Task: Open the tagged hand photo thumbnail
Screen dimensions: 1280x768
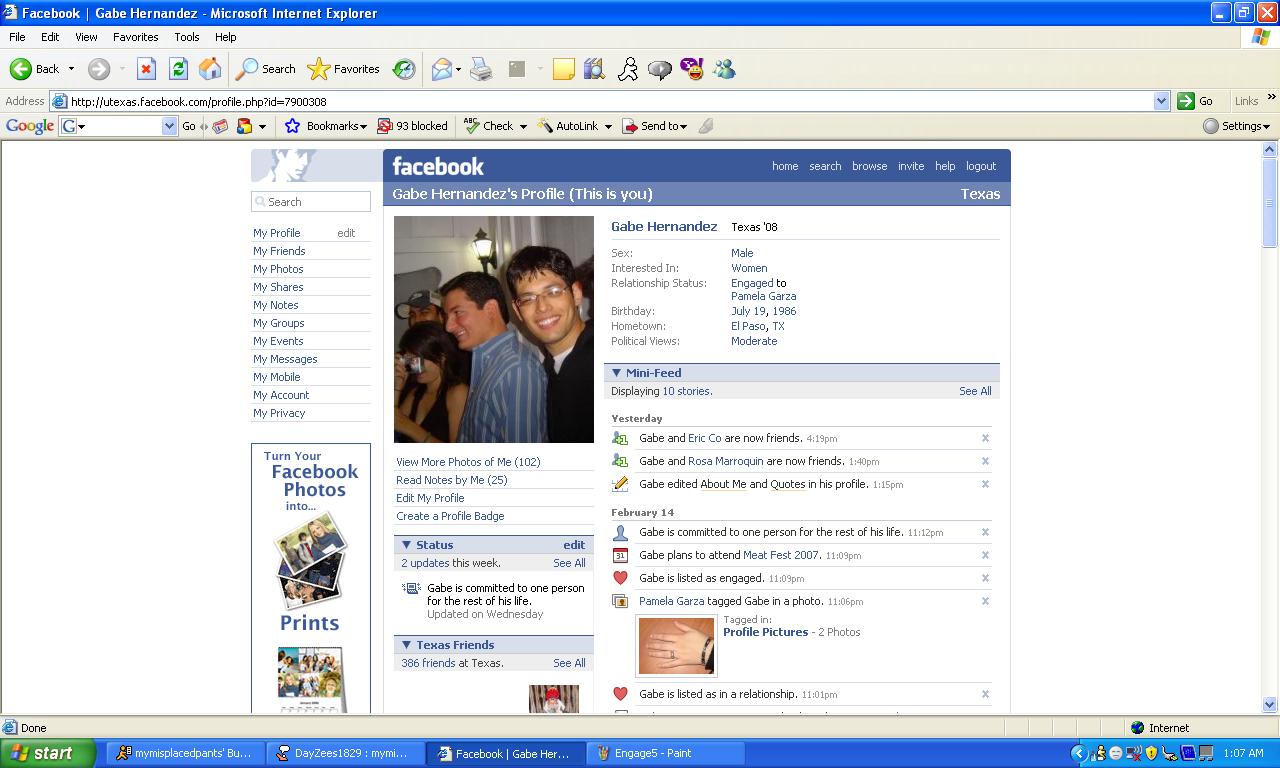Action: (x=677, y=646)
